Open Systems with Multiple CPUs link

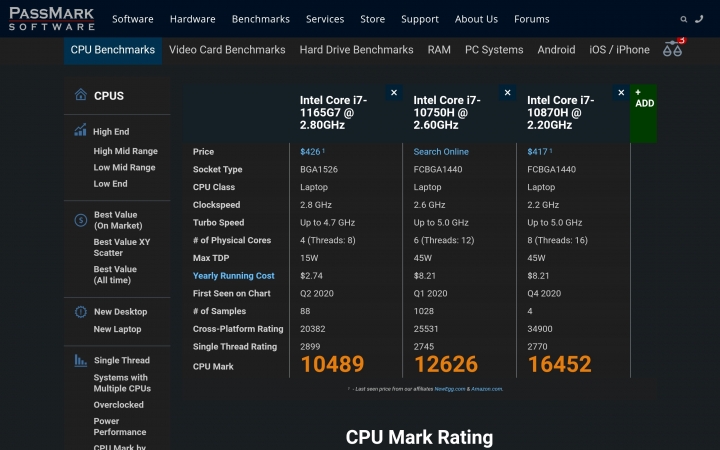pos(122,383)
